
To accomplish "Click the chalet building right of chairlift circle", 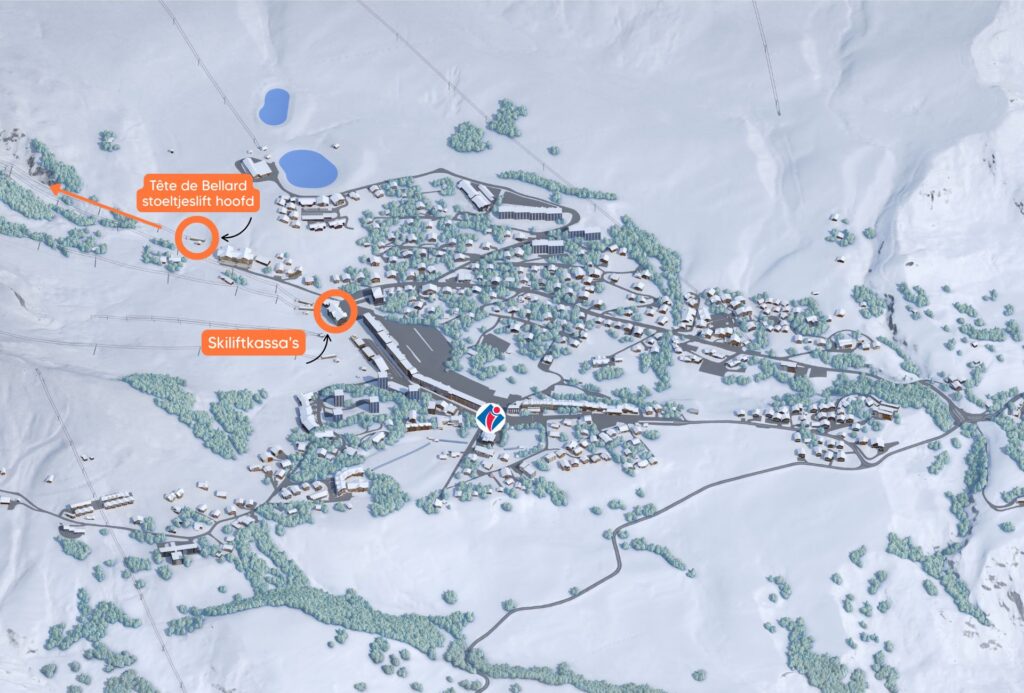I will [236, 255].
